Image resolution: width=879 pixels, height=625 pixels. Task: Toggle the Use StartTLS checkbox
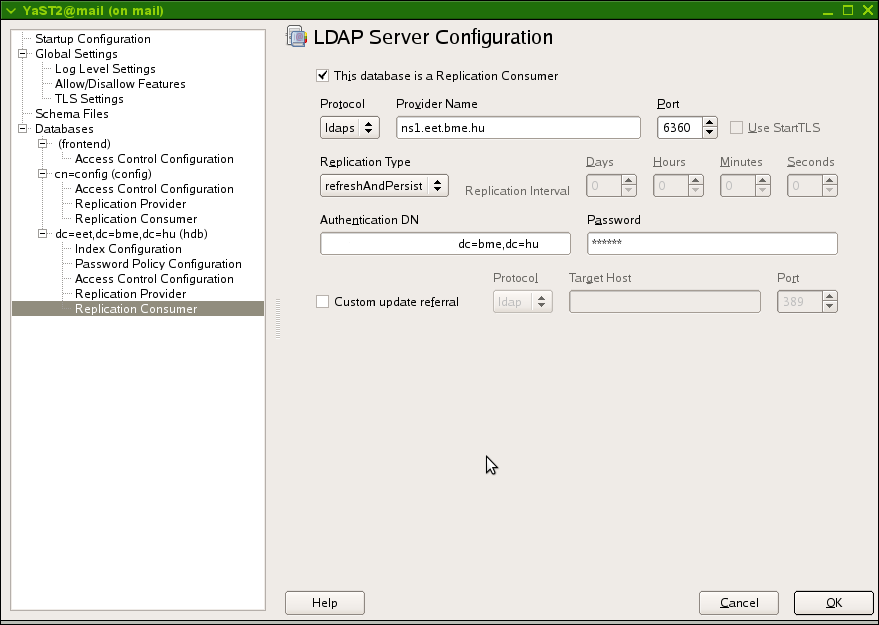pyautogui.click(x=737, y=128)
